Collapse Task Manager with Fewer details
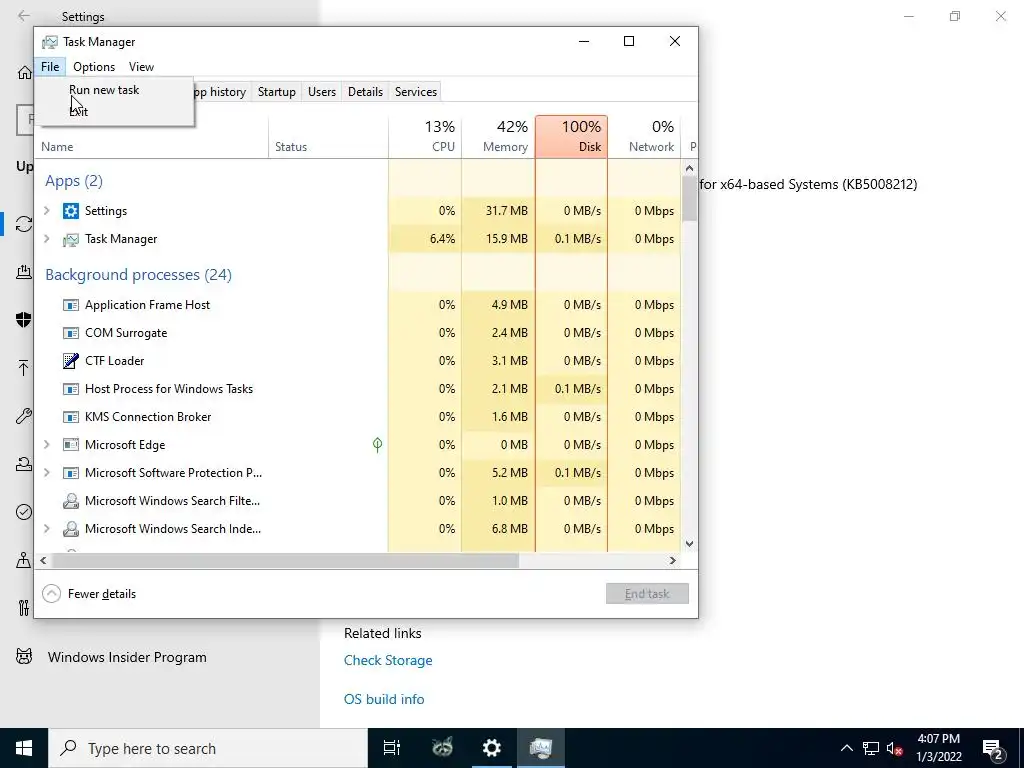This screenshot has height=768, width=1024. coord(89,594)
